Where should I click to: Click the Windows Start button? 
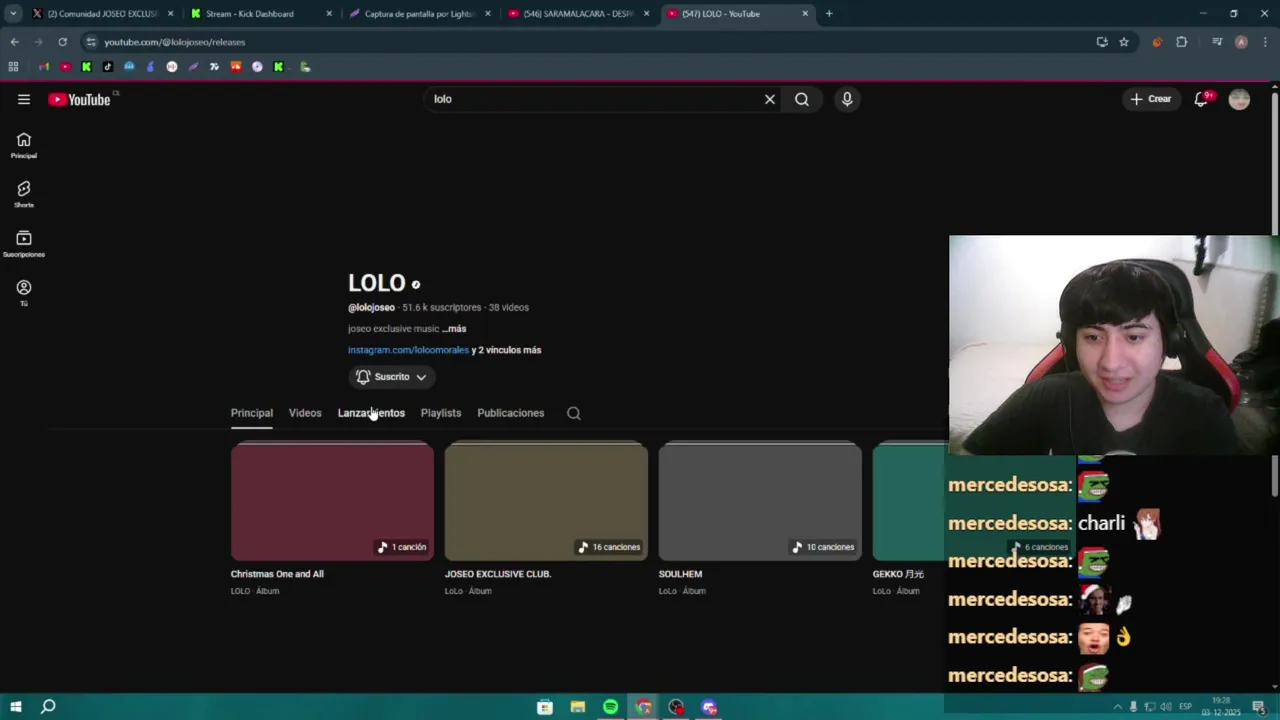15,707
